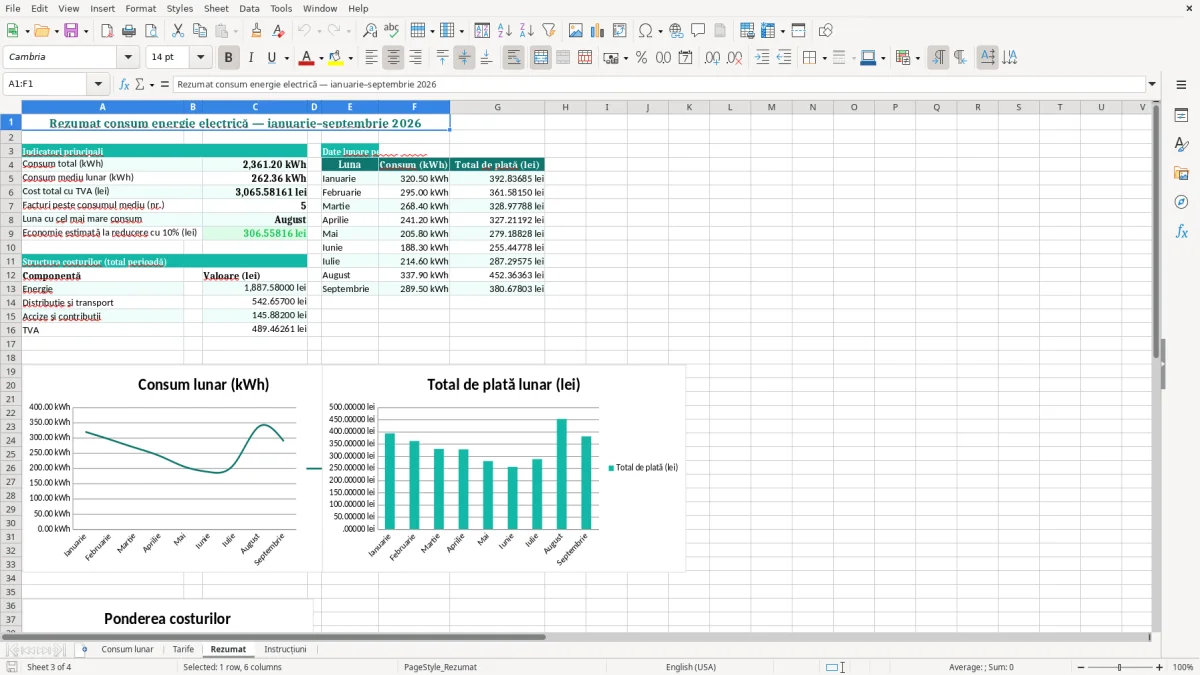This screenshot has height=675, width=1200.
Task: Apply red Font Color swatch
Action: [x=307, y=58]
